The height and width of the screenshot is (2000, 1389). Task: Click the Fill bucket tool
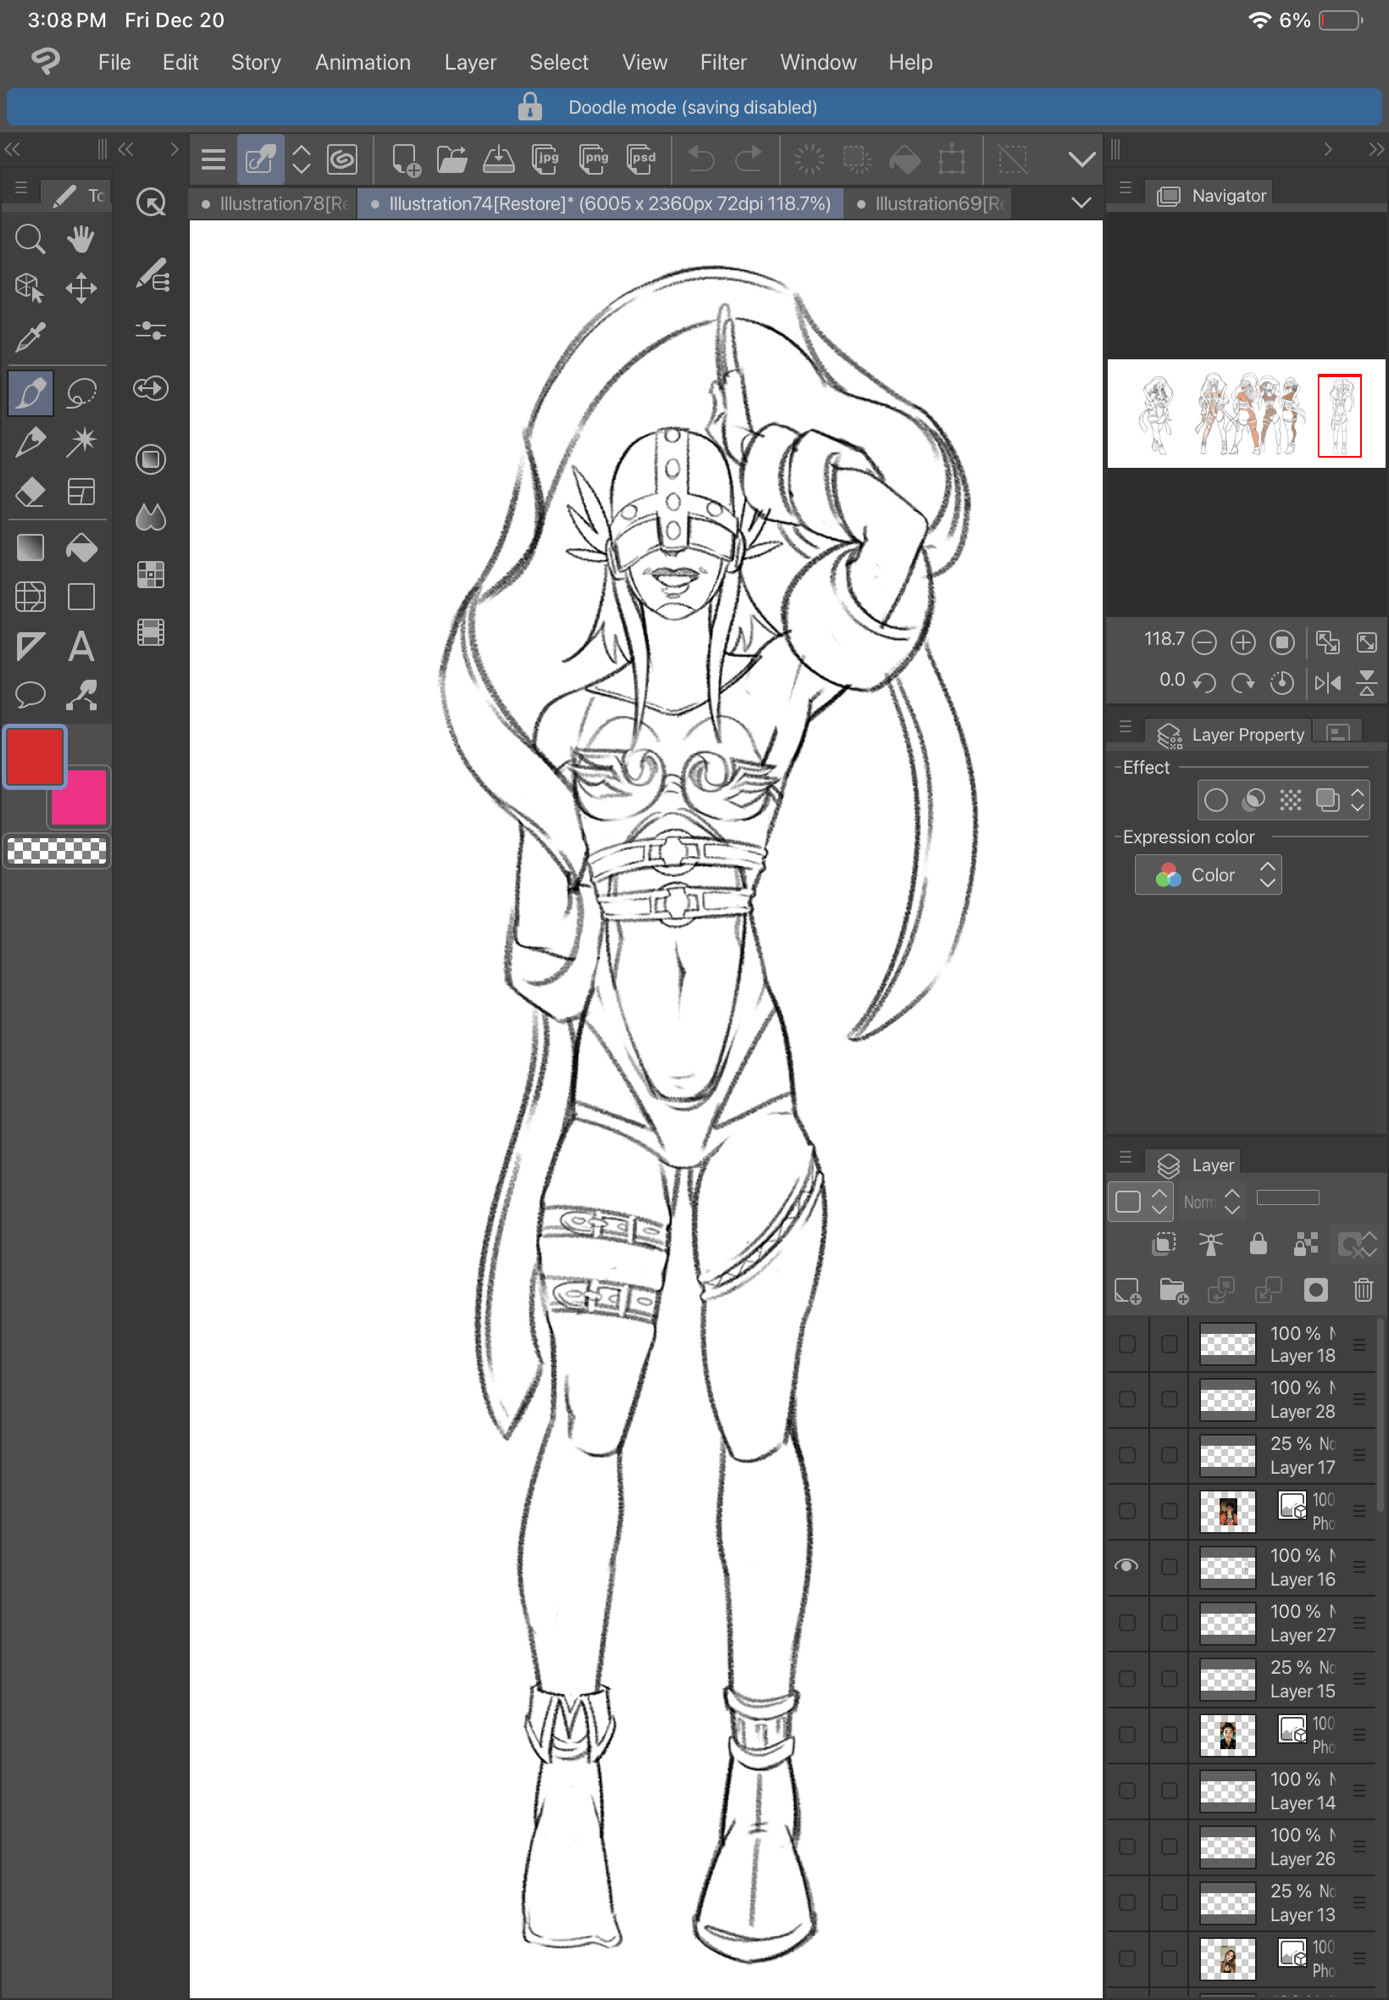(81, 547)
